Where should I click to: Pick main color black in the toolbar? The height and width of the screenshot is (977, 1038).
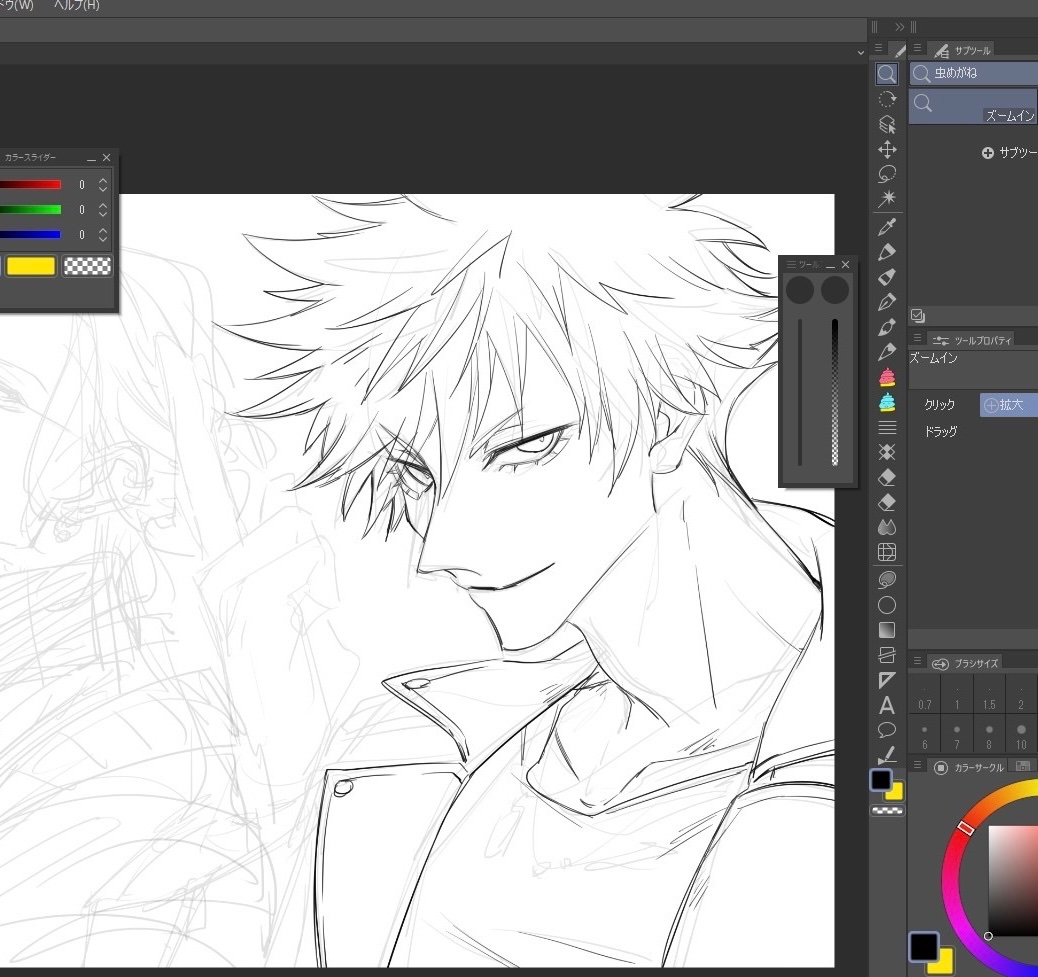[880, 780]
